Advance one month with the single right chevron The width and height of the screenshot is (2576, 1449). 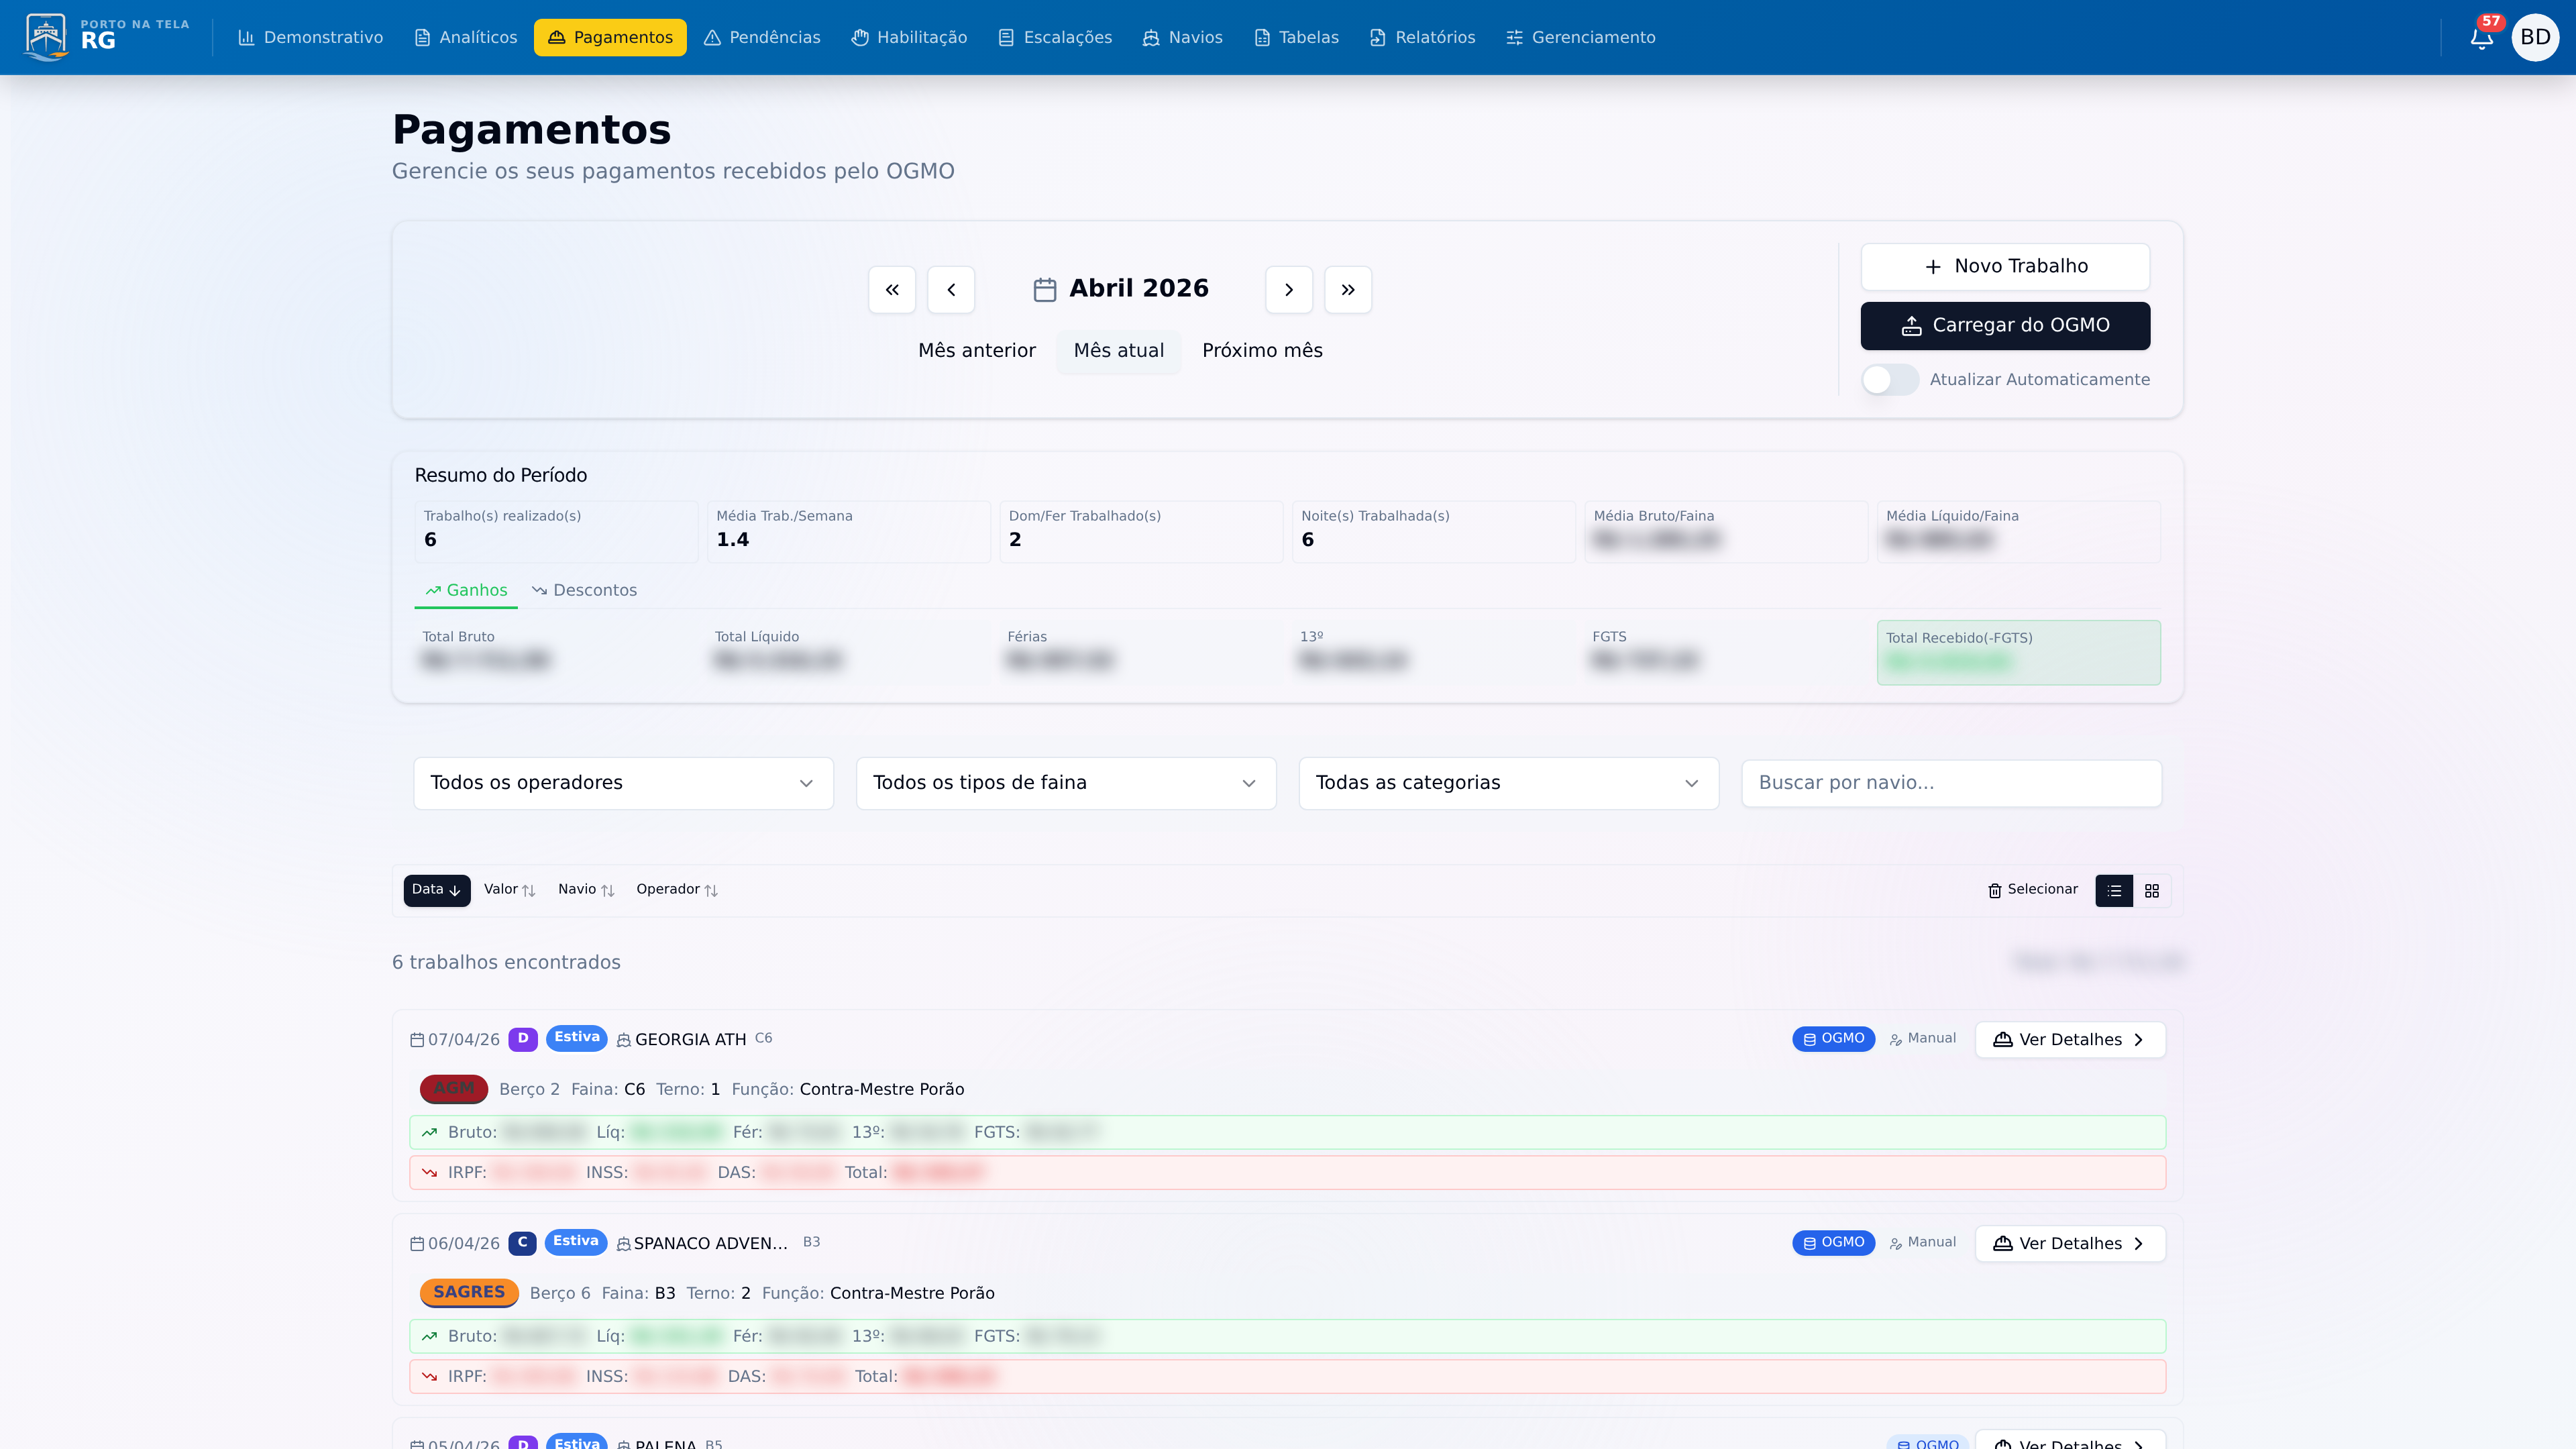click(1289, 289)
